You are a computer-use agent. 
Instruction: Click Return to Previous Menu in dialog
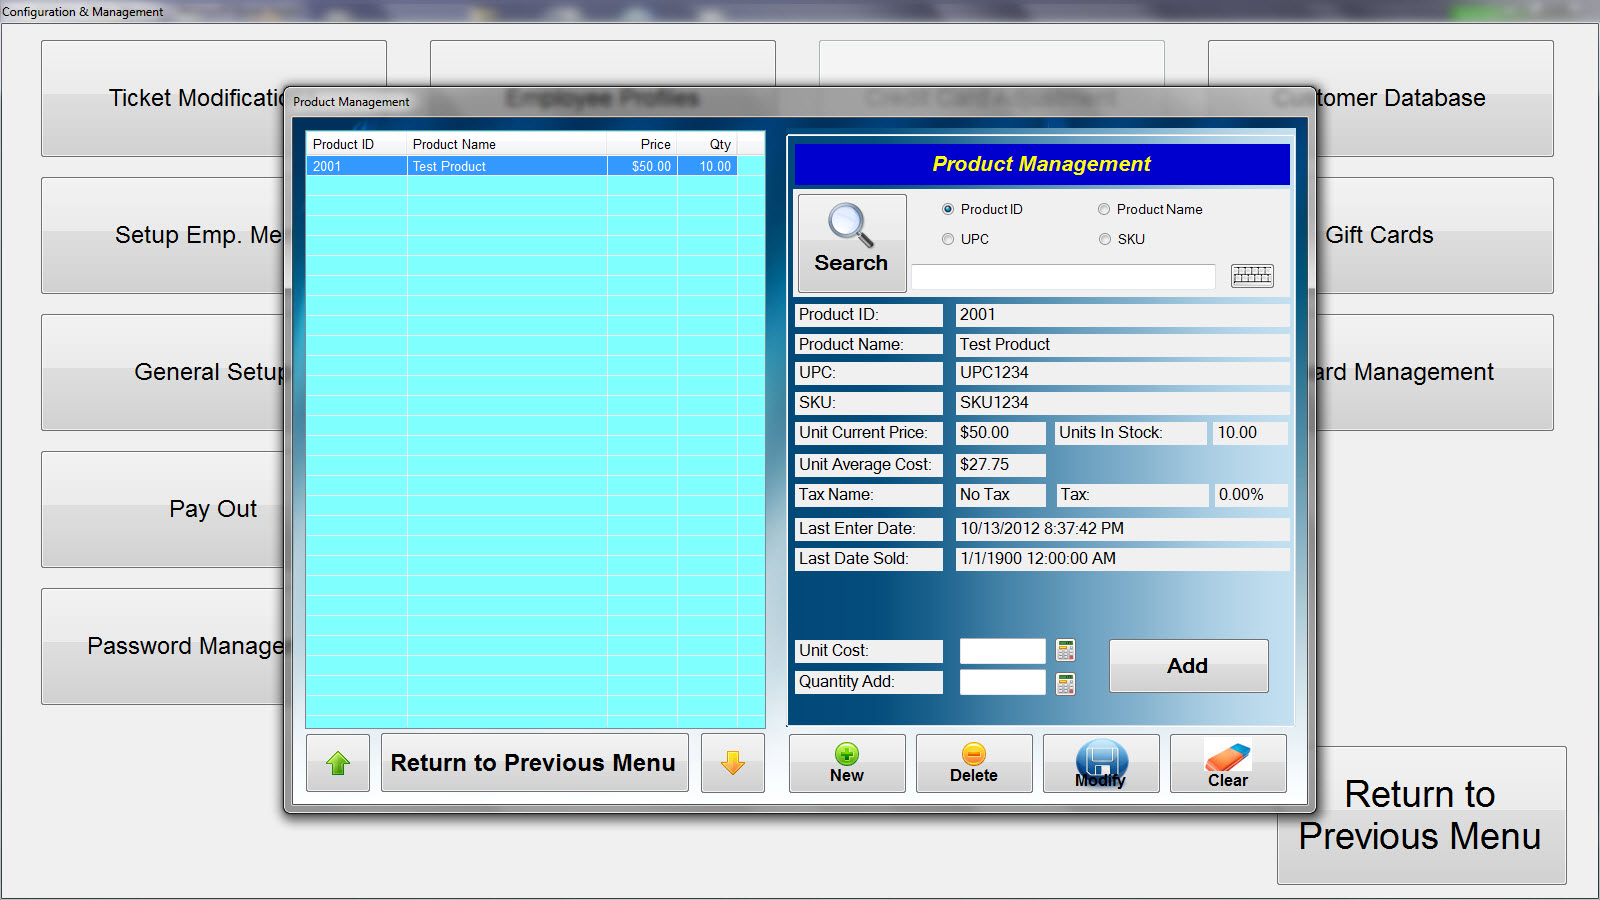[x=534, y=763]
